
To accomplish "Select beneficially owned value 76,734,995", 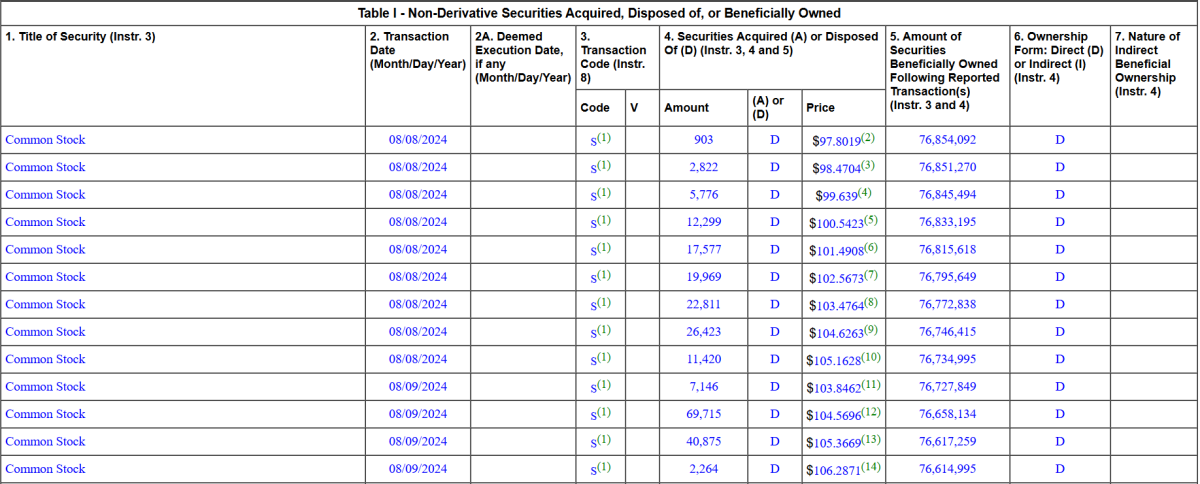I will tap(947, 360).
